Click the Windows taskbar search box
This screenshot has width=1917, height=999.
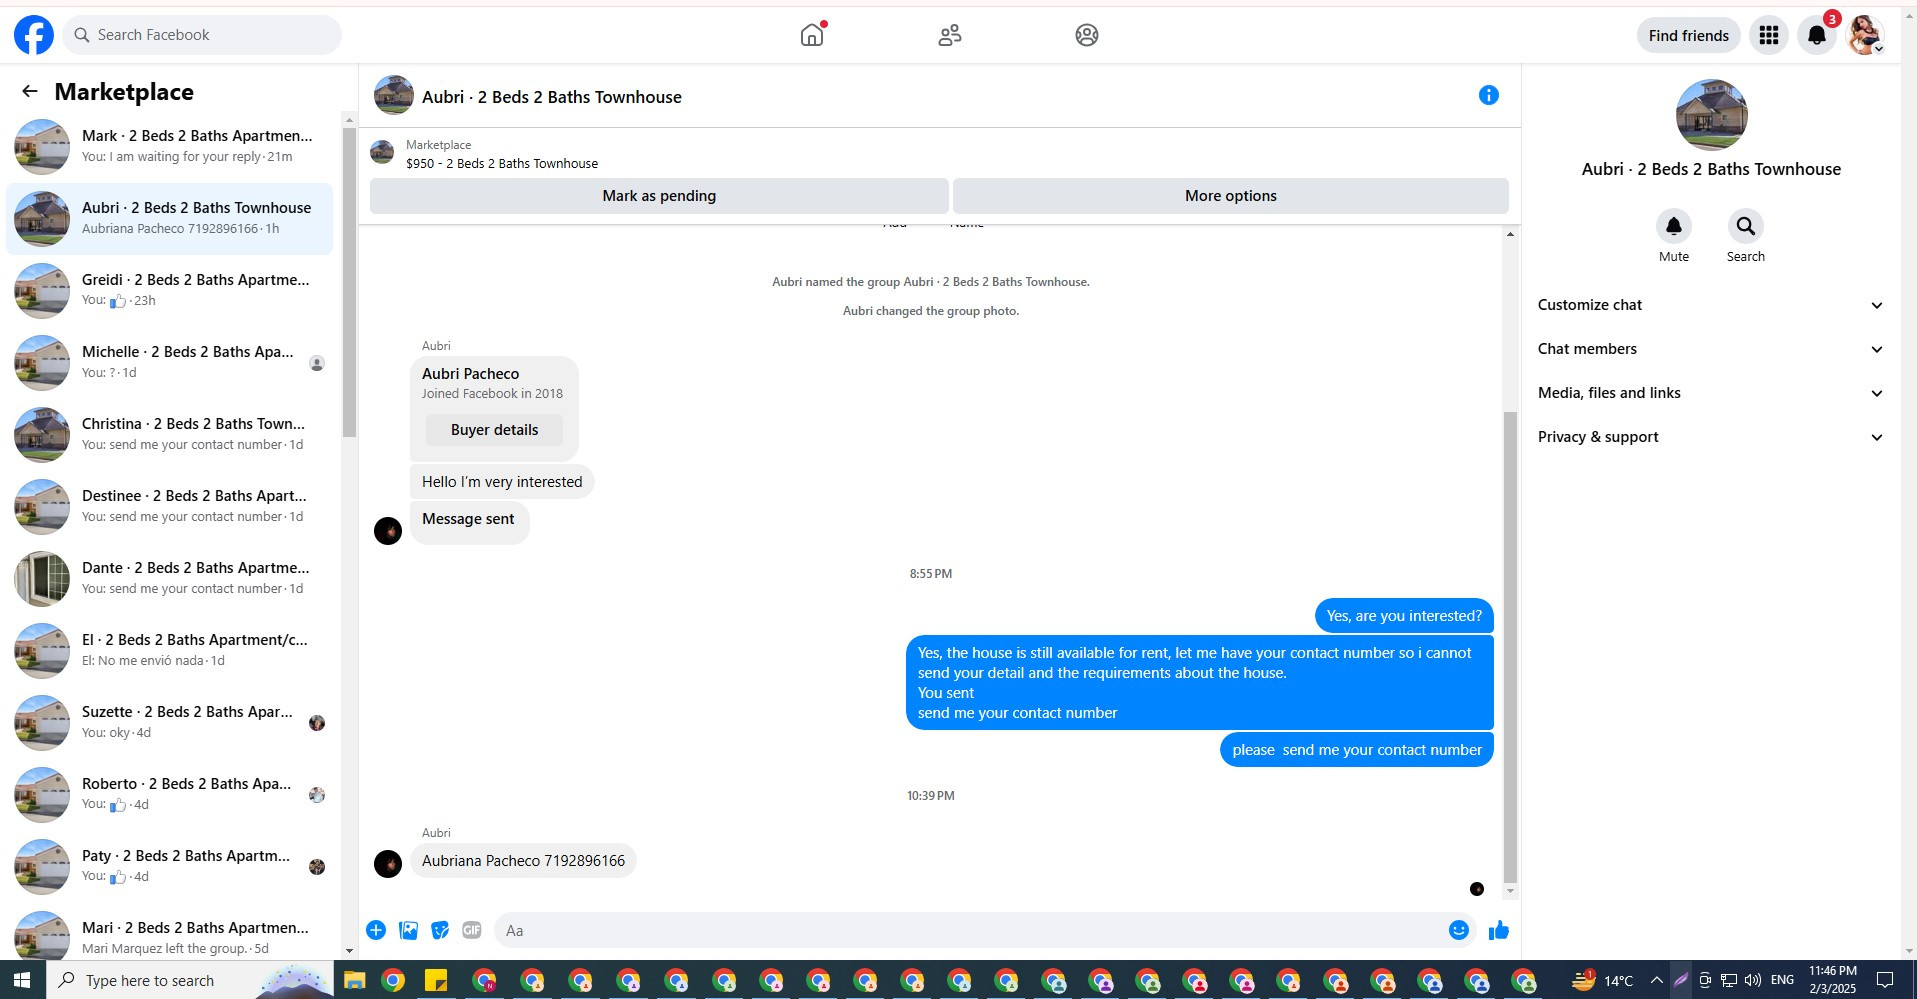coord(190,980)
